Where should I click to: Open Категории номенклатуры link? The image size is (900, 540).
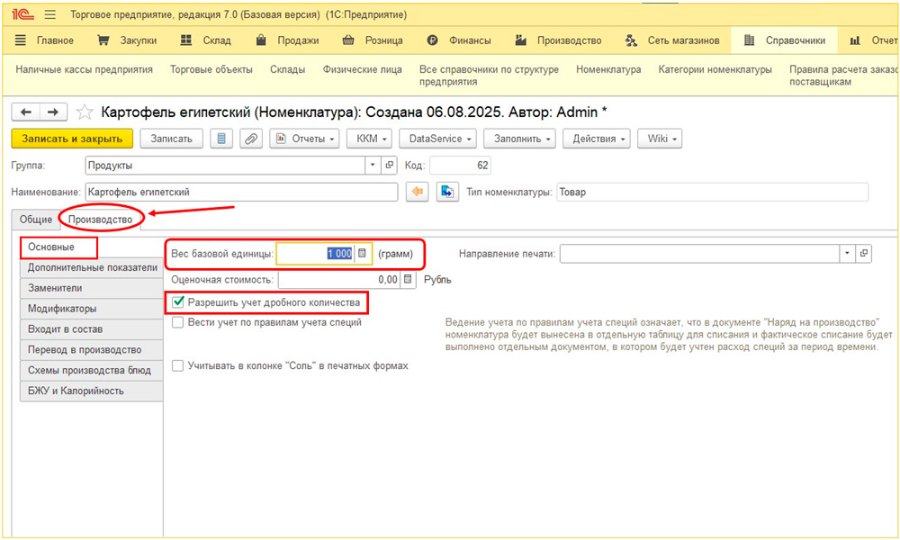coord(715,69)
